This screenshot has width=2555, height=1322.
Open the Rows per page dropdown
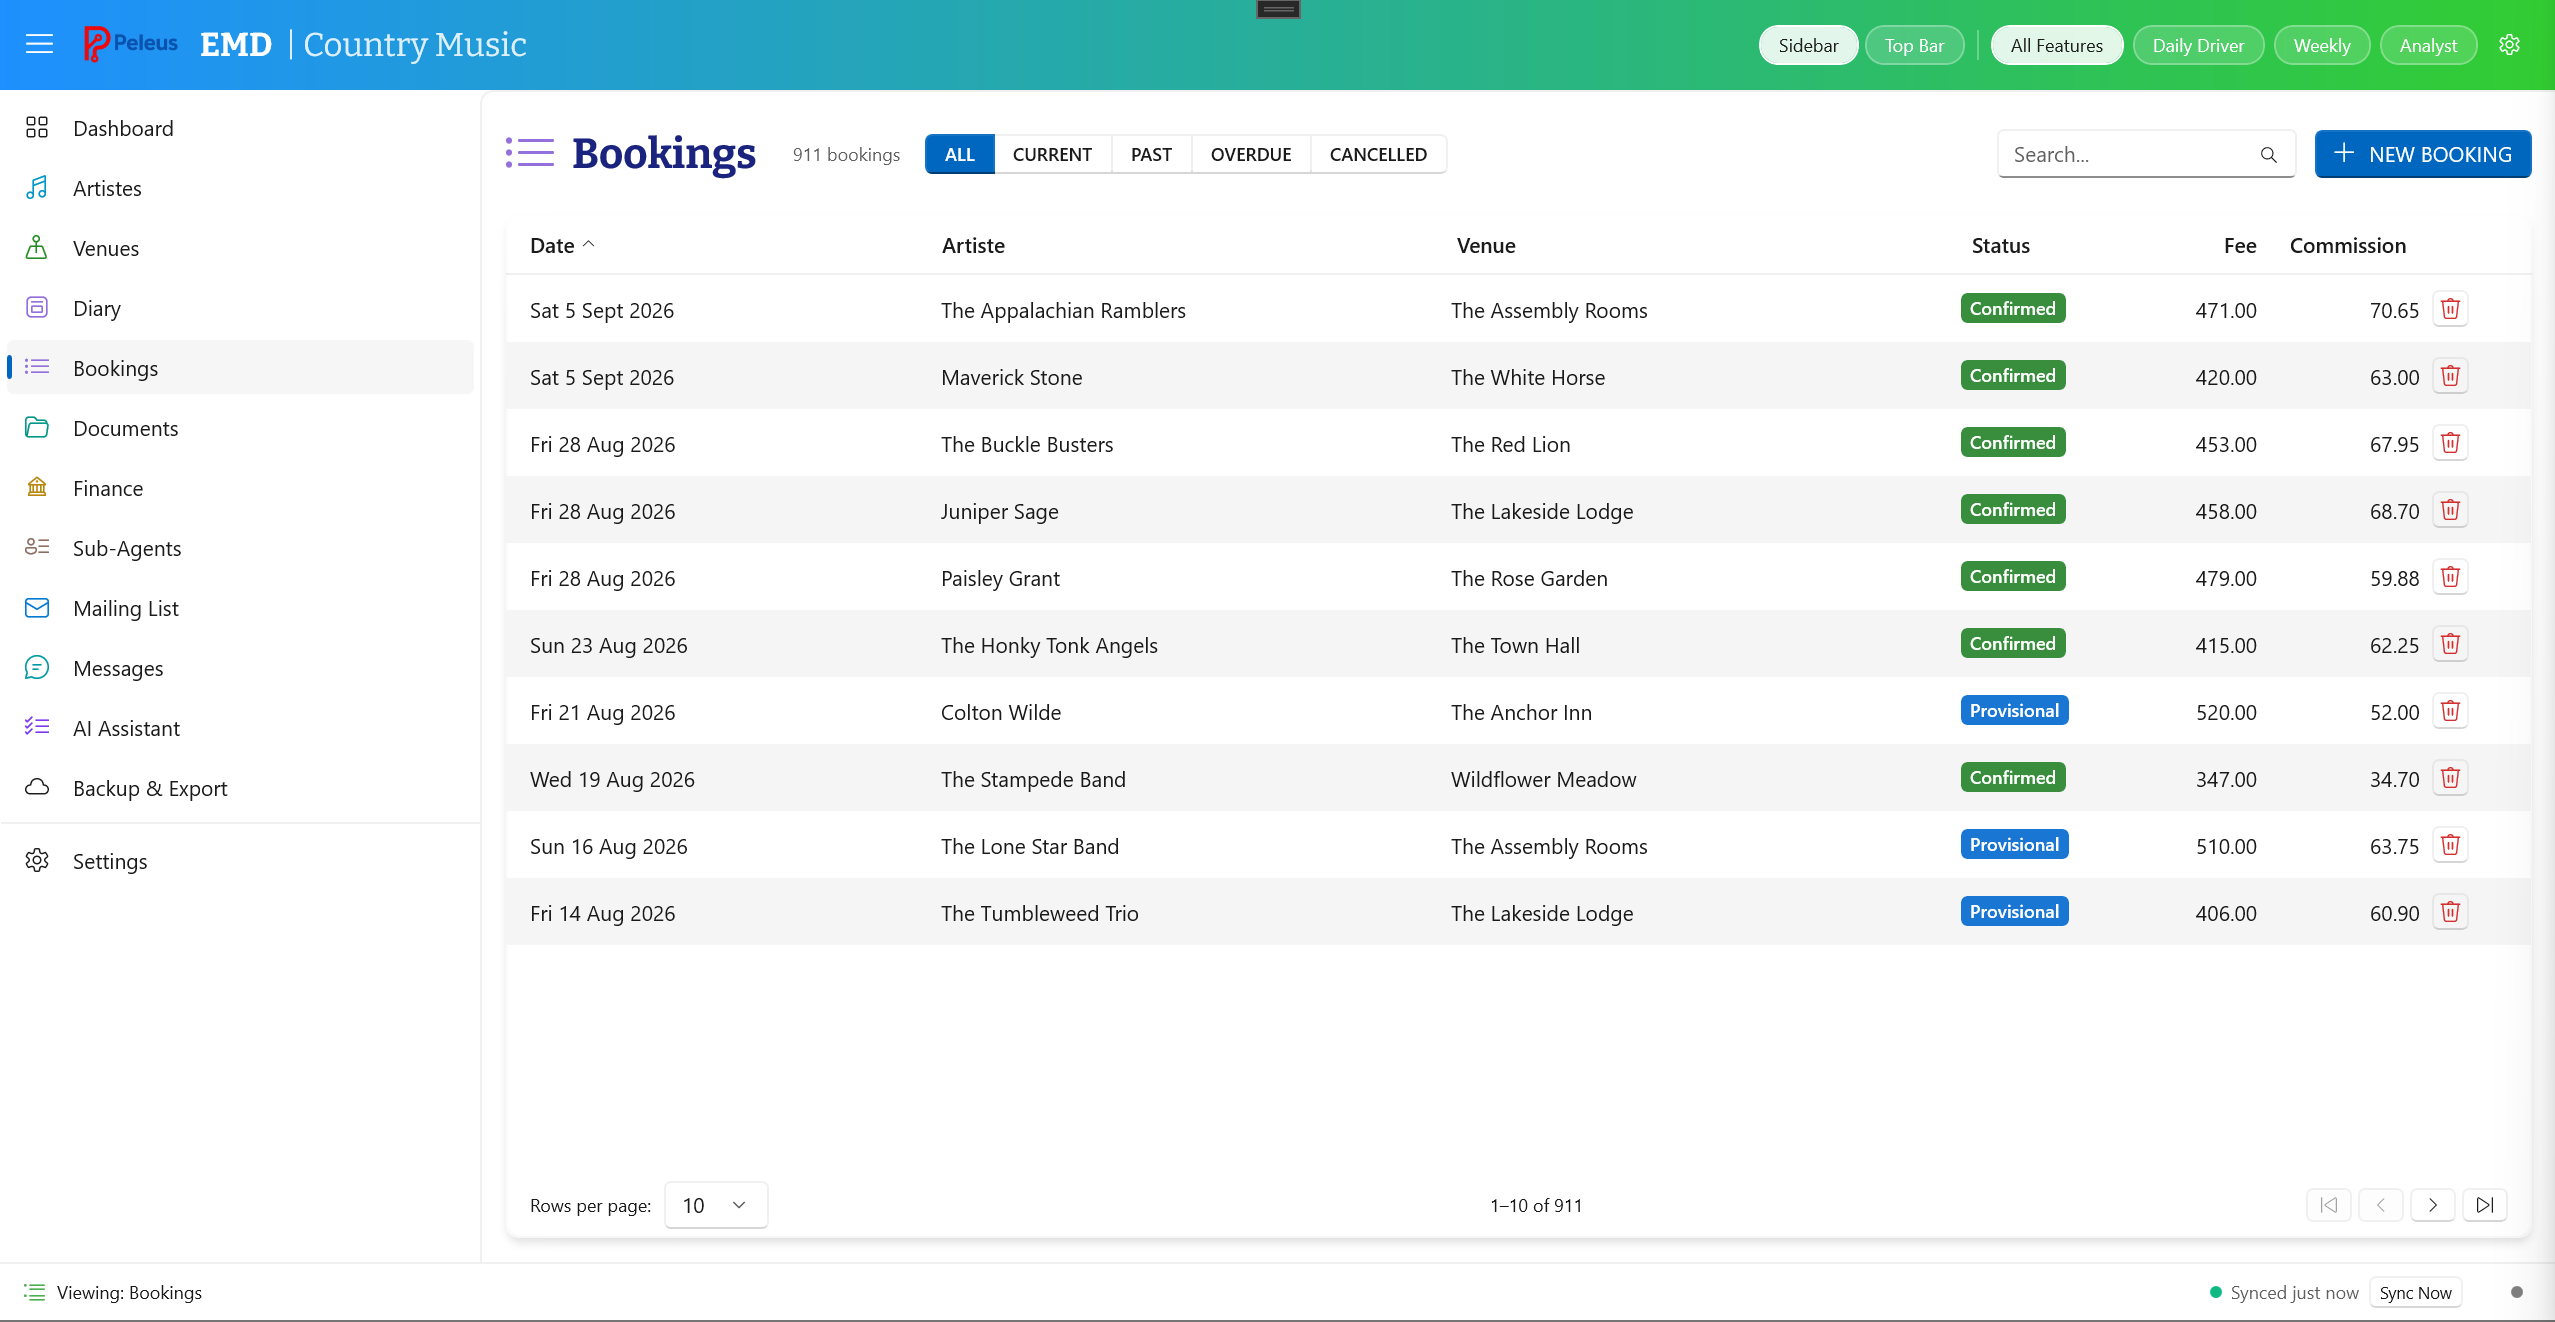tap(714, 1205)
